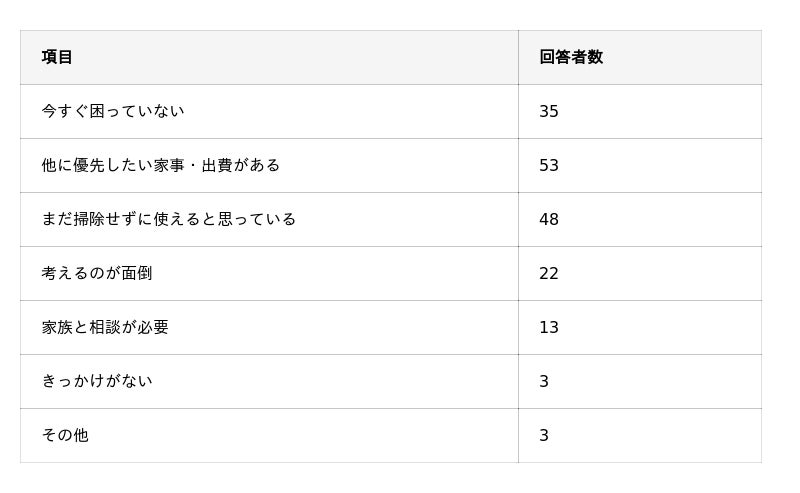Choose the last table row labeled その他
The image size is (800, 493).
(390, 435)
